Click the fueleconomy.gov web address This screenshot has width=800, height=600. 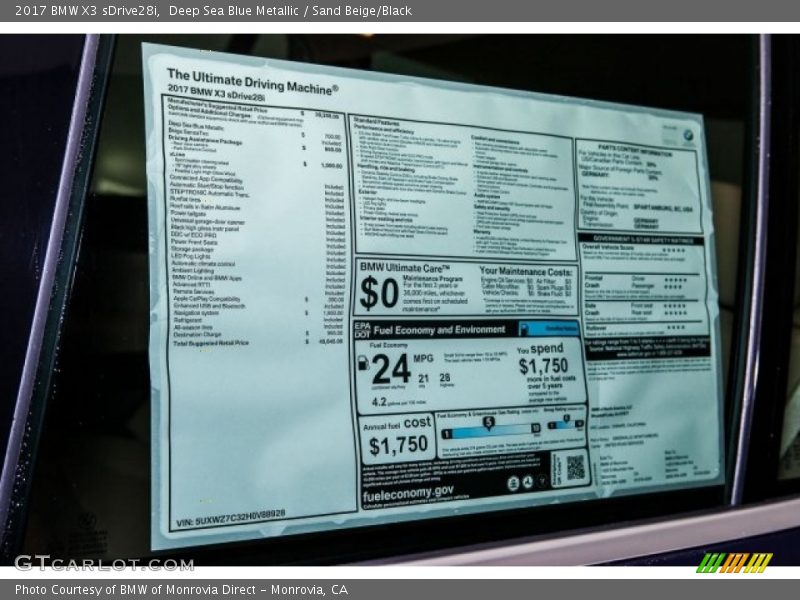click(x=408, y=492)
